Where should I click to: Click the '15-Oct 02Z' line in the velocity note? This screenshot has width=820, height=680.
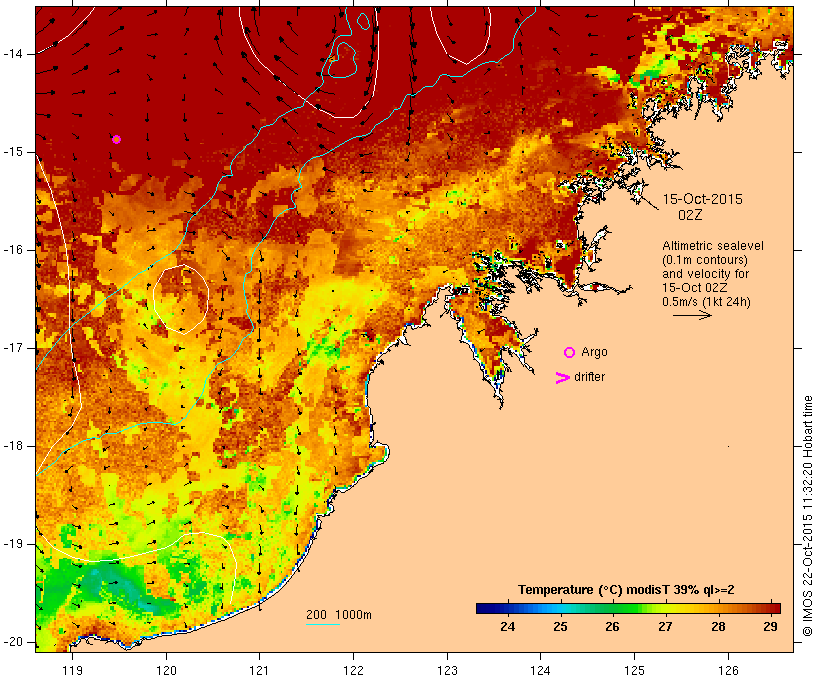[x=694, y=288]
